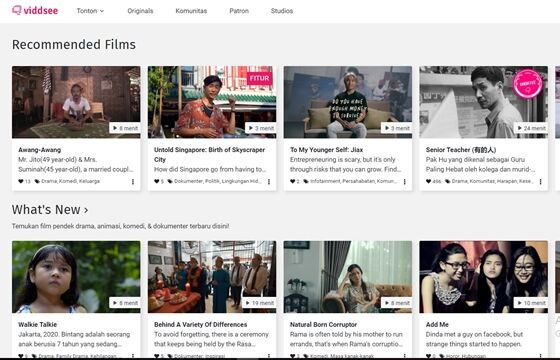560x360 pixels.
Task: Click the FITUR badge on Untold Singapore
Action: 260,79
